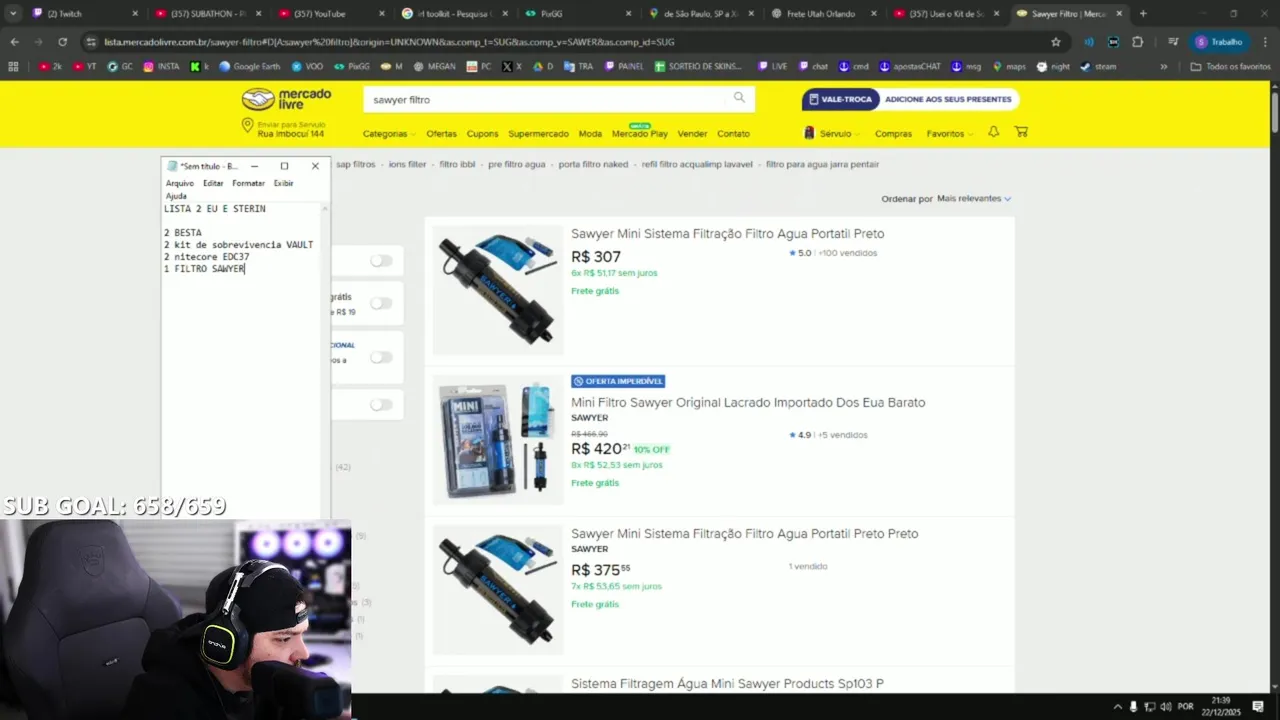Go back in browser history

click(14, 42)
